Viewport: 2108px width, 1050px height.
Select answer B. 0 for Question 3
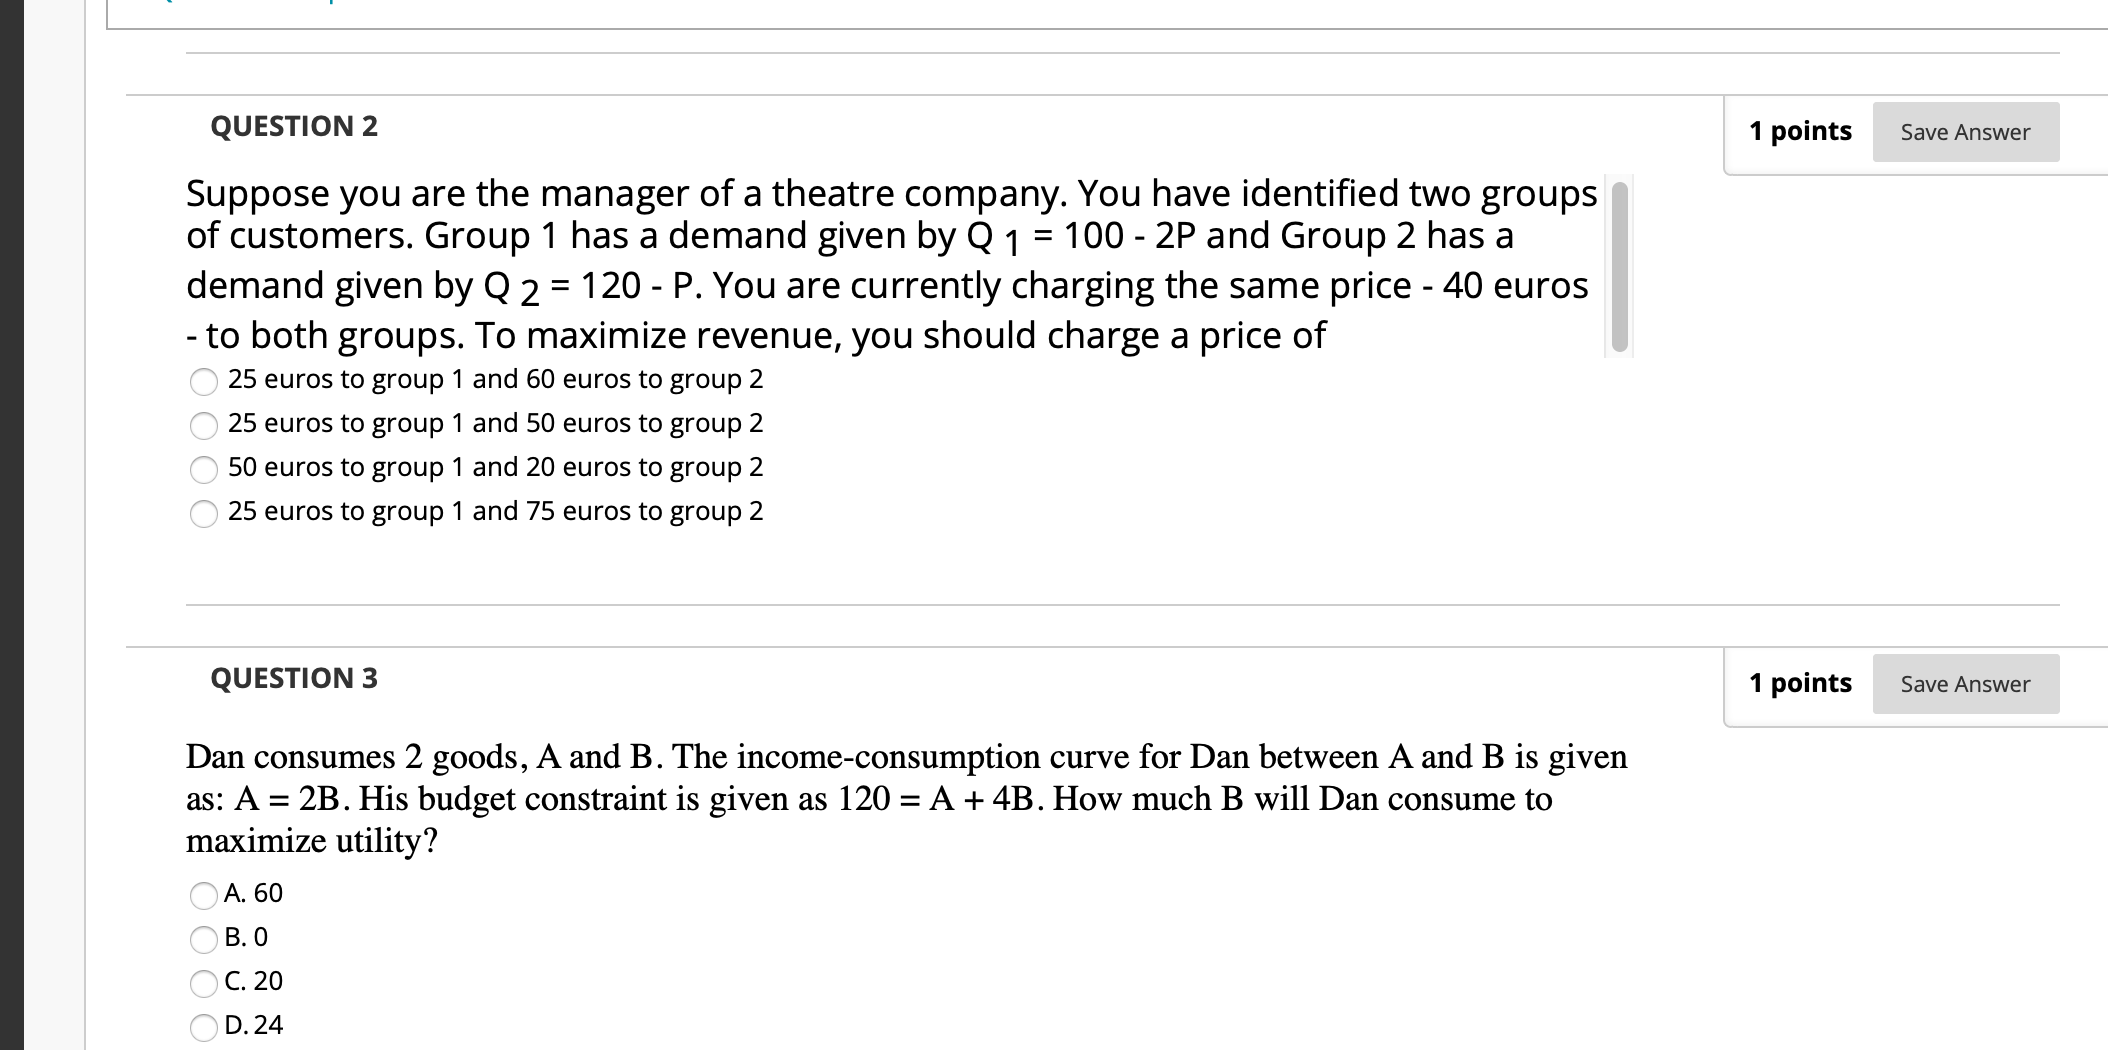click(x=204, y=939)
